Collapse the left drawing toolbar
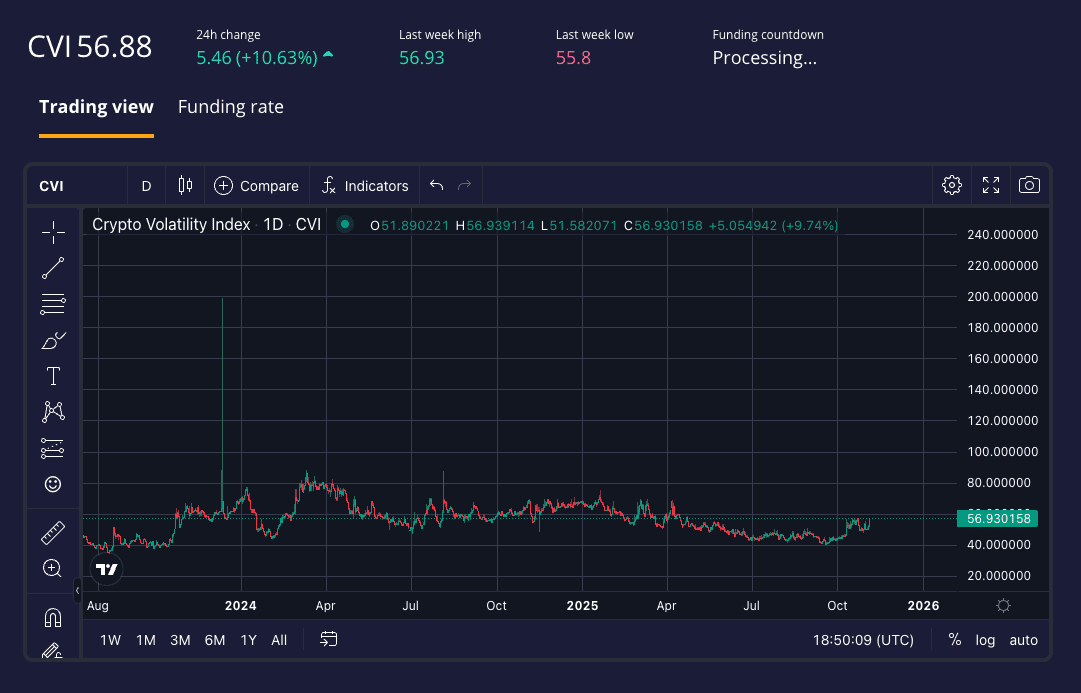The width and height of the screenshot is (1081, 693). tap(78, 591)
